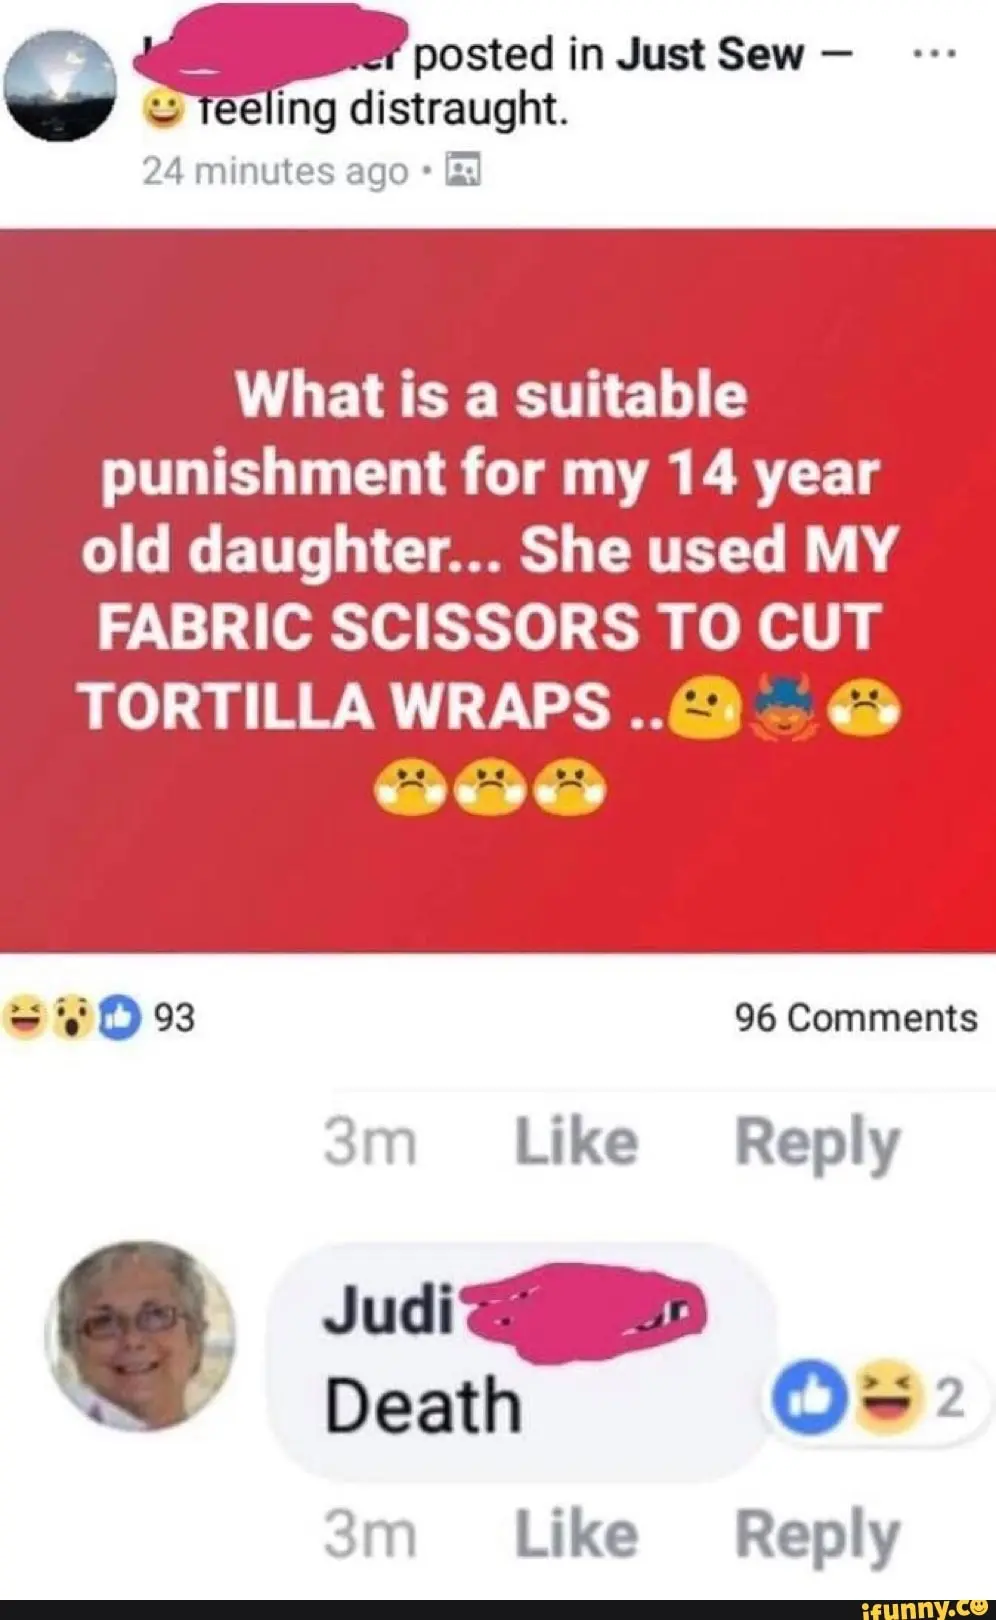
Task: Click the wow reaction icon under the post
Action: click(x=72, y=1018)
